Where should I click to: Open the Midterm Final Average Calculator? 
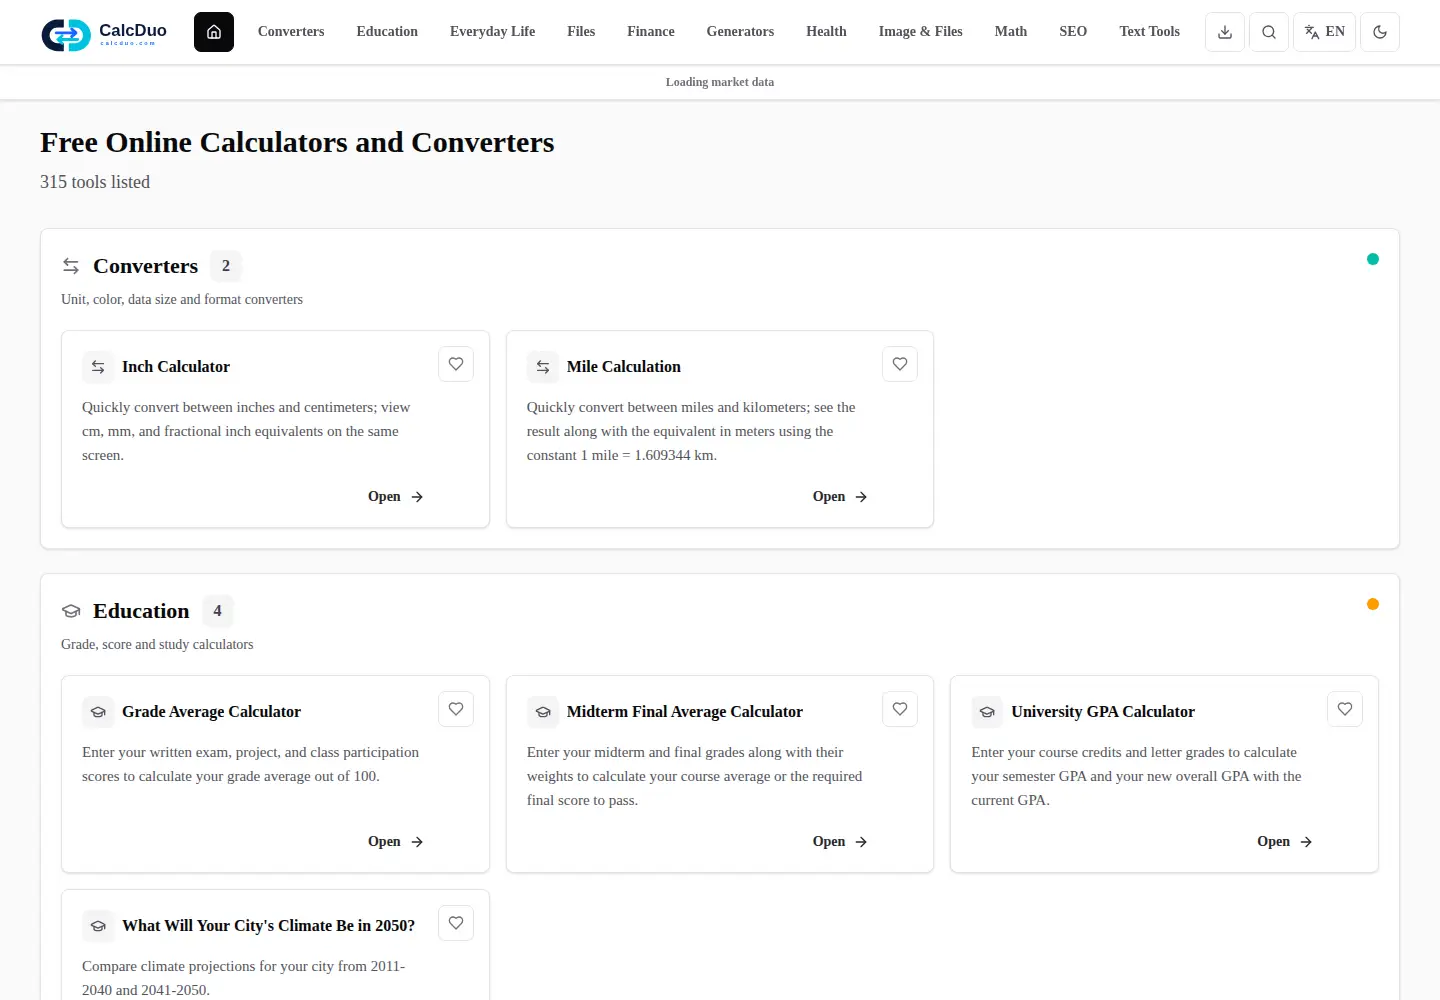(x=840, y=842)
